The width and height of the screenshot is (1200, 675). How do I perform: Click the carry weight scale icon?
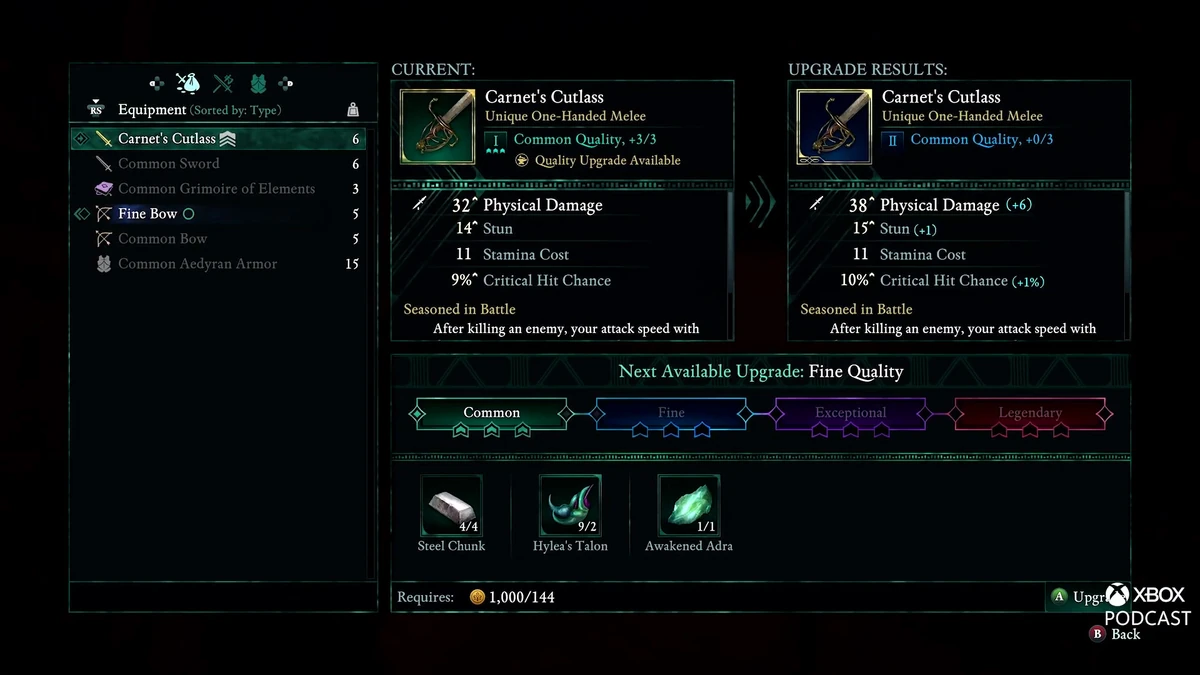point(353,110)
